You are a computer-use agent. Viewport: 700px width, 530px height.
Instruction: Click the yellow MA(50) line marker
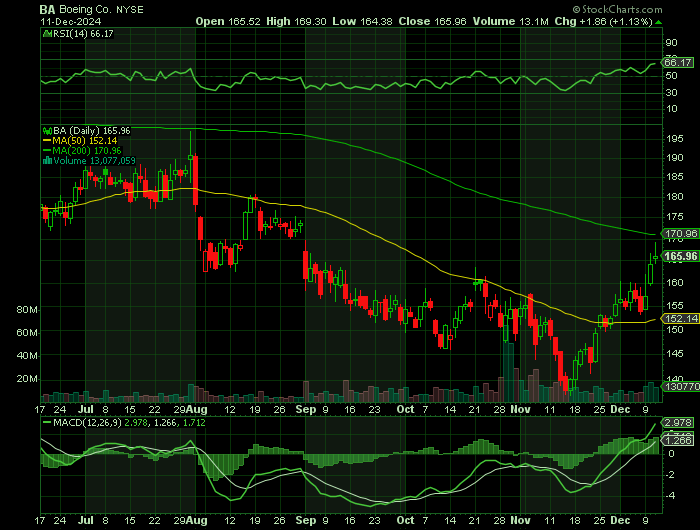[47, 141]
